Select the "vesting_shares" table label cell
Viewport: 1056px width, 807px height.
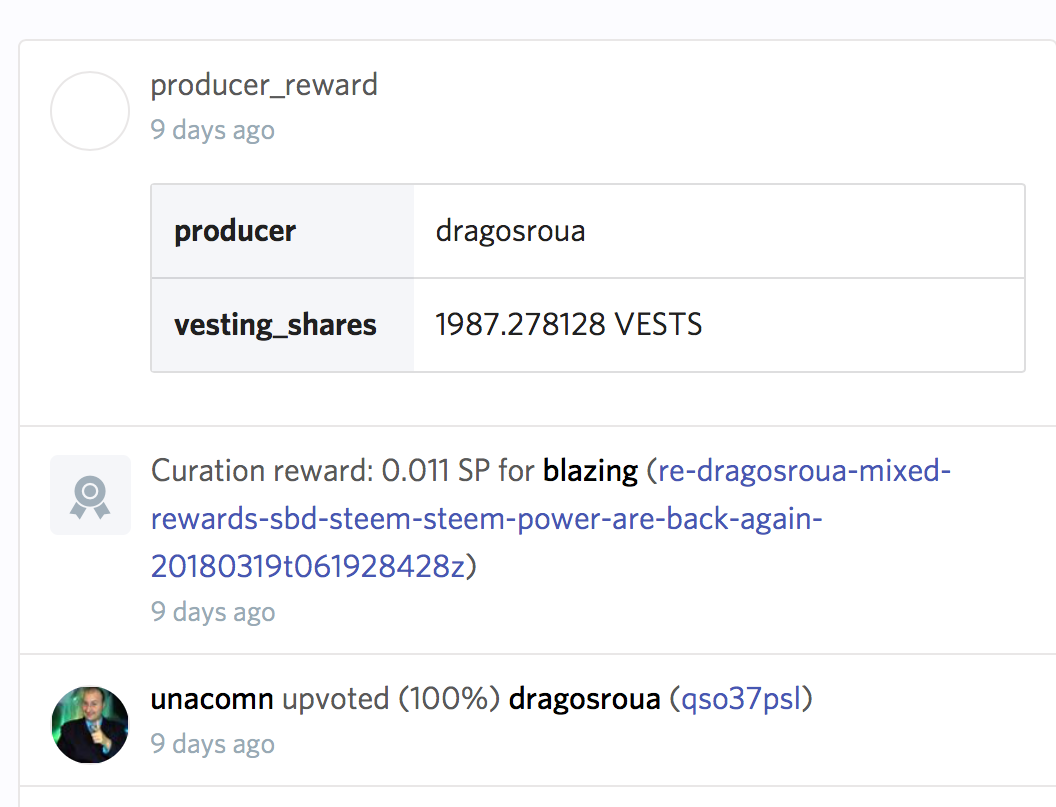[x=275, y=325]
